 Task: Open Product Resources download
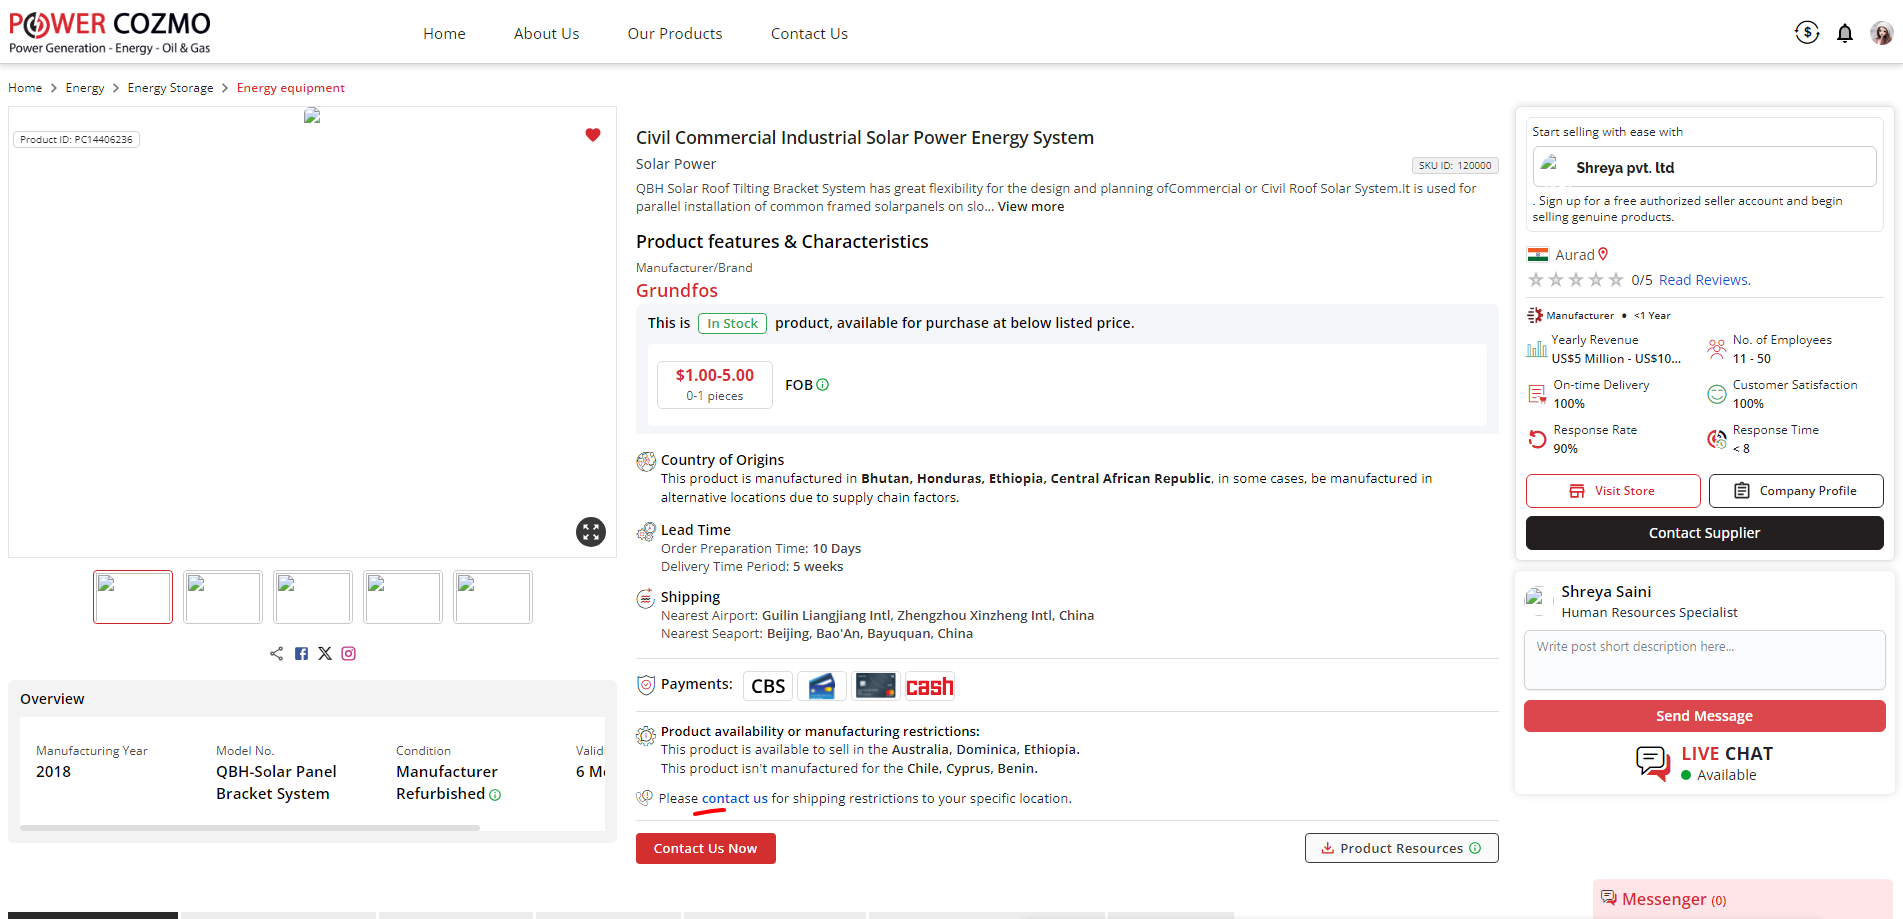1400,848
